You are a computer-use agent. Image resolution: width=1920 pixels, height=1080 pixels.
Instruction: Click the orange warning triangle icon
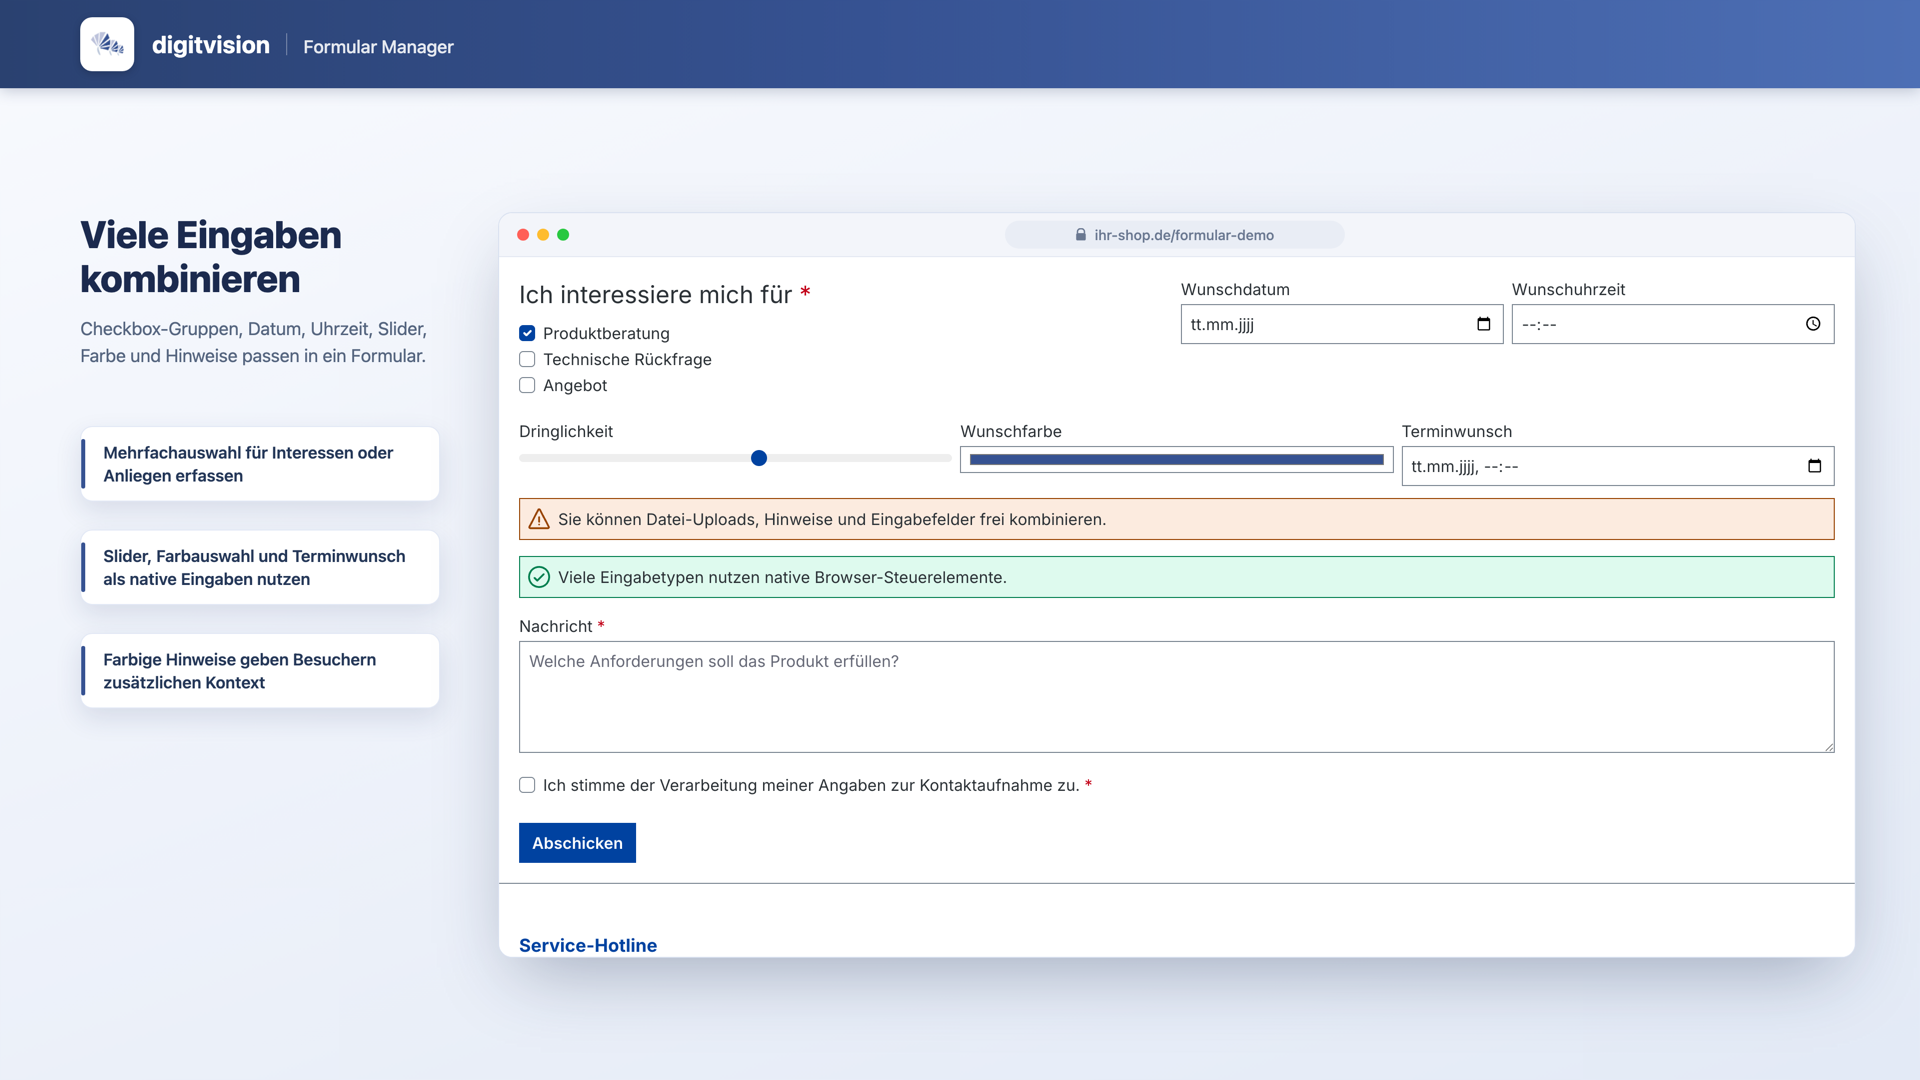539,519
